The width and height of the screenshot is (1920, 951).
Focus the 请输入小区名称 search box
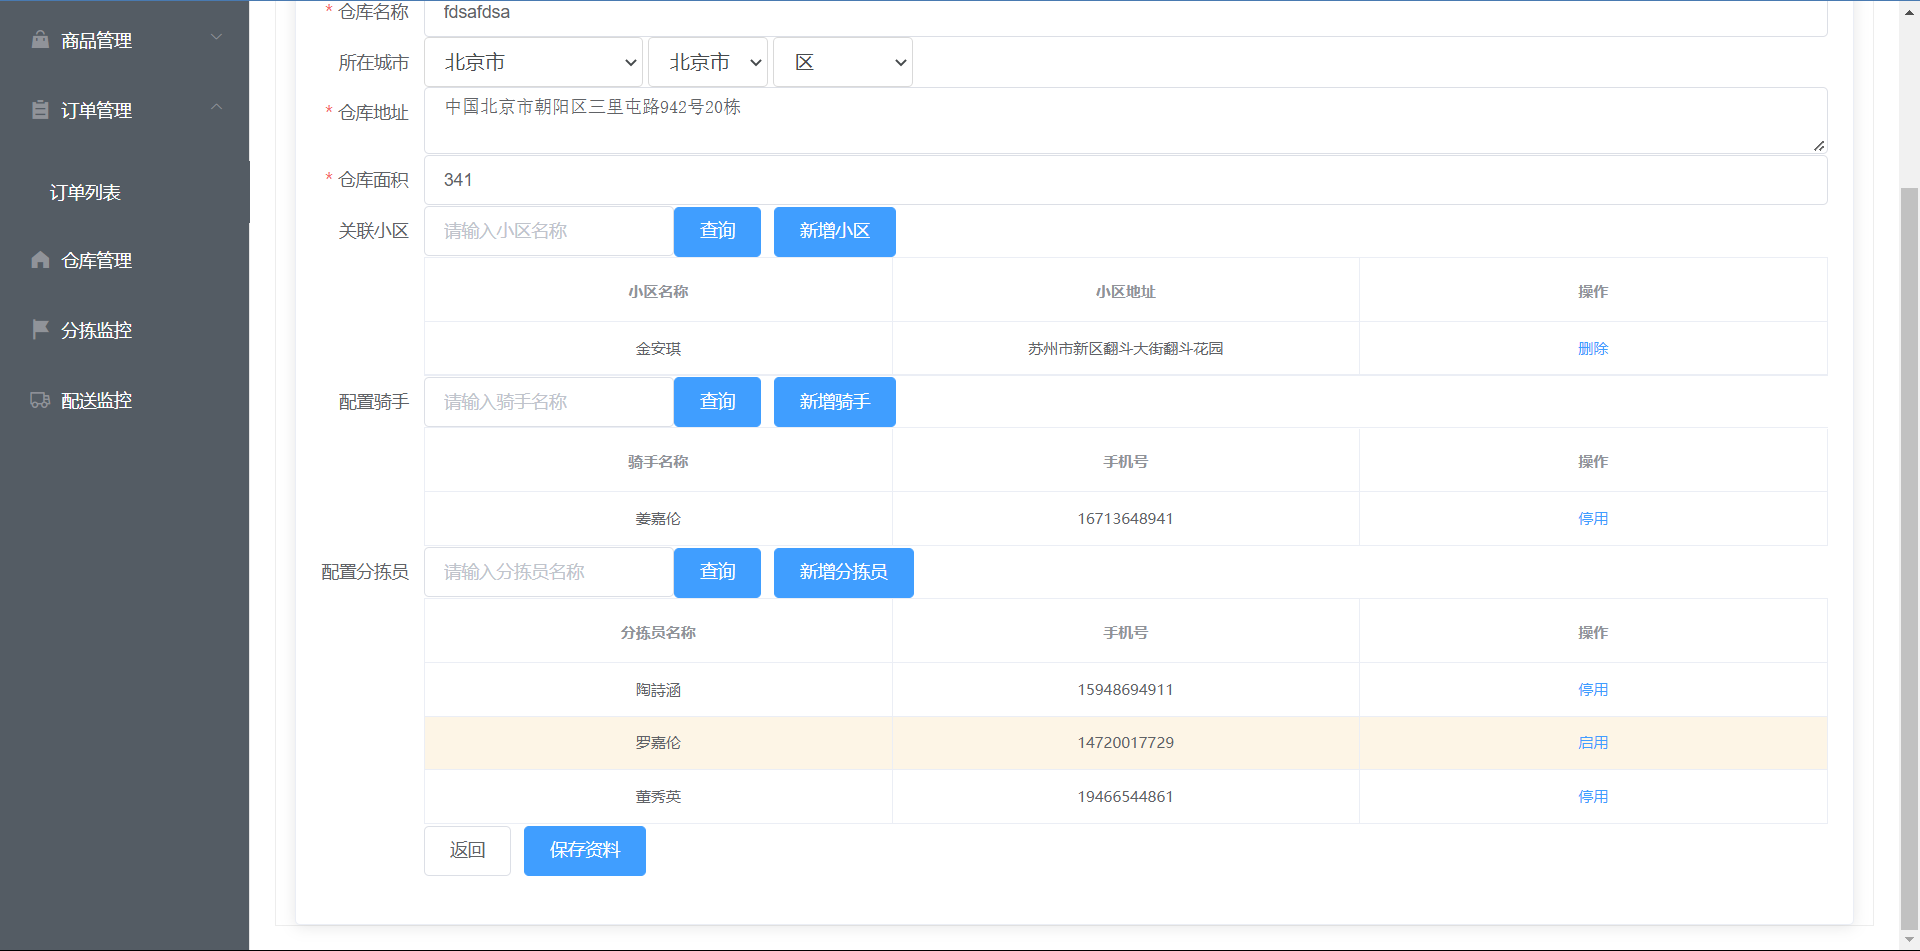click(x=549, y=231)
